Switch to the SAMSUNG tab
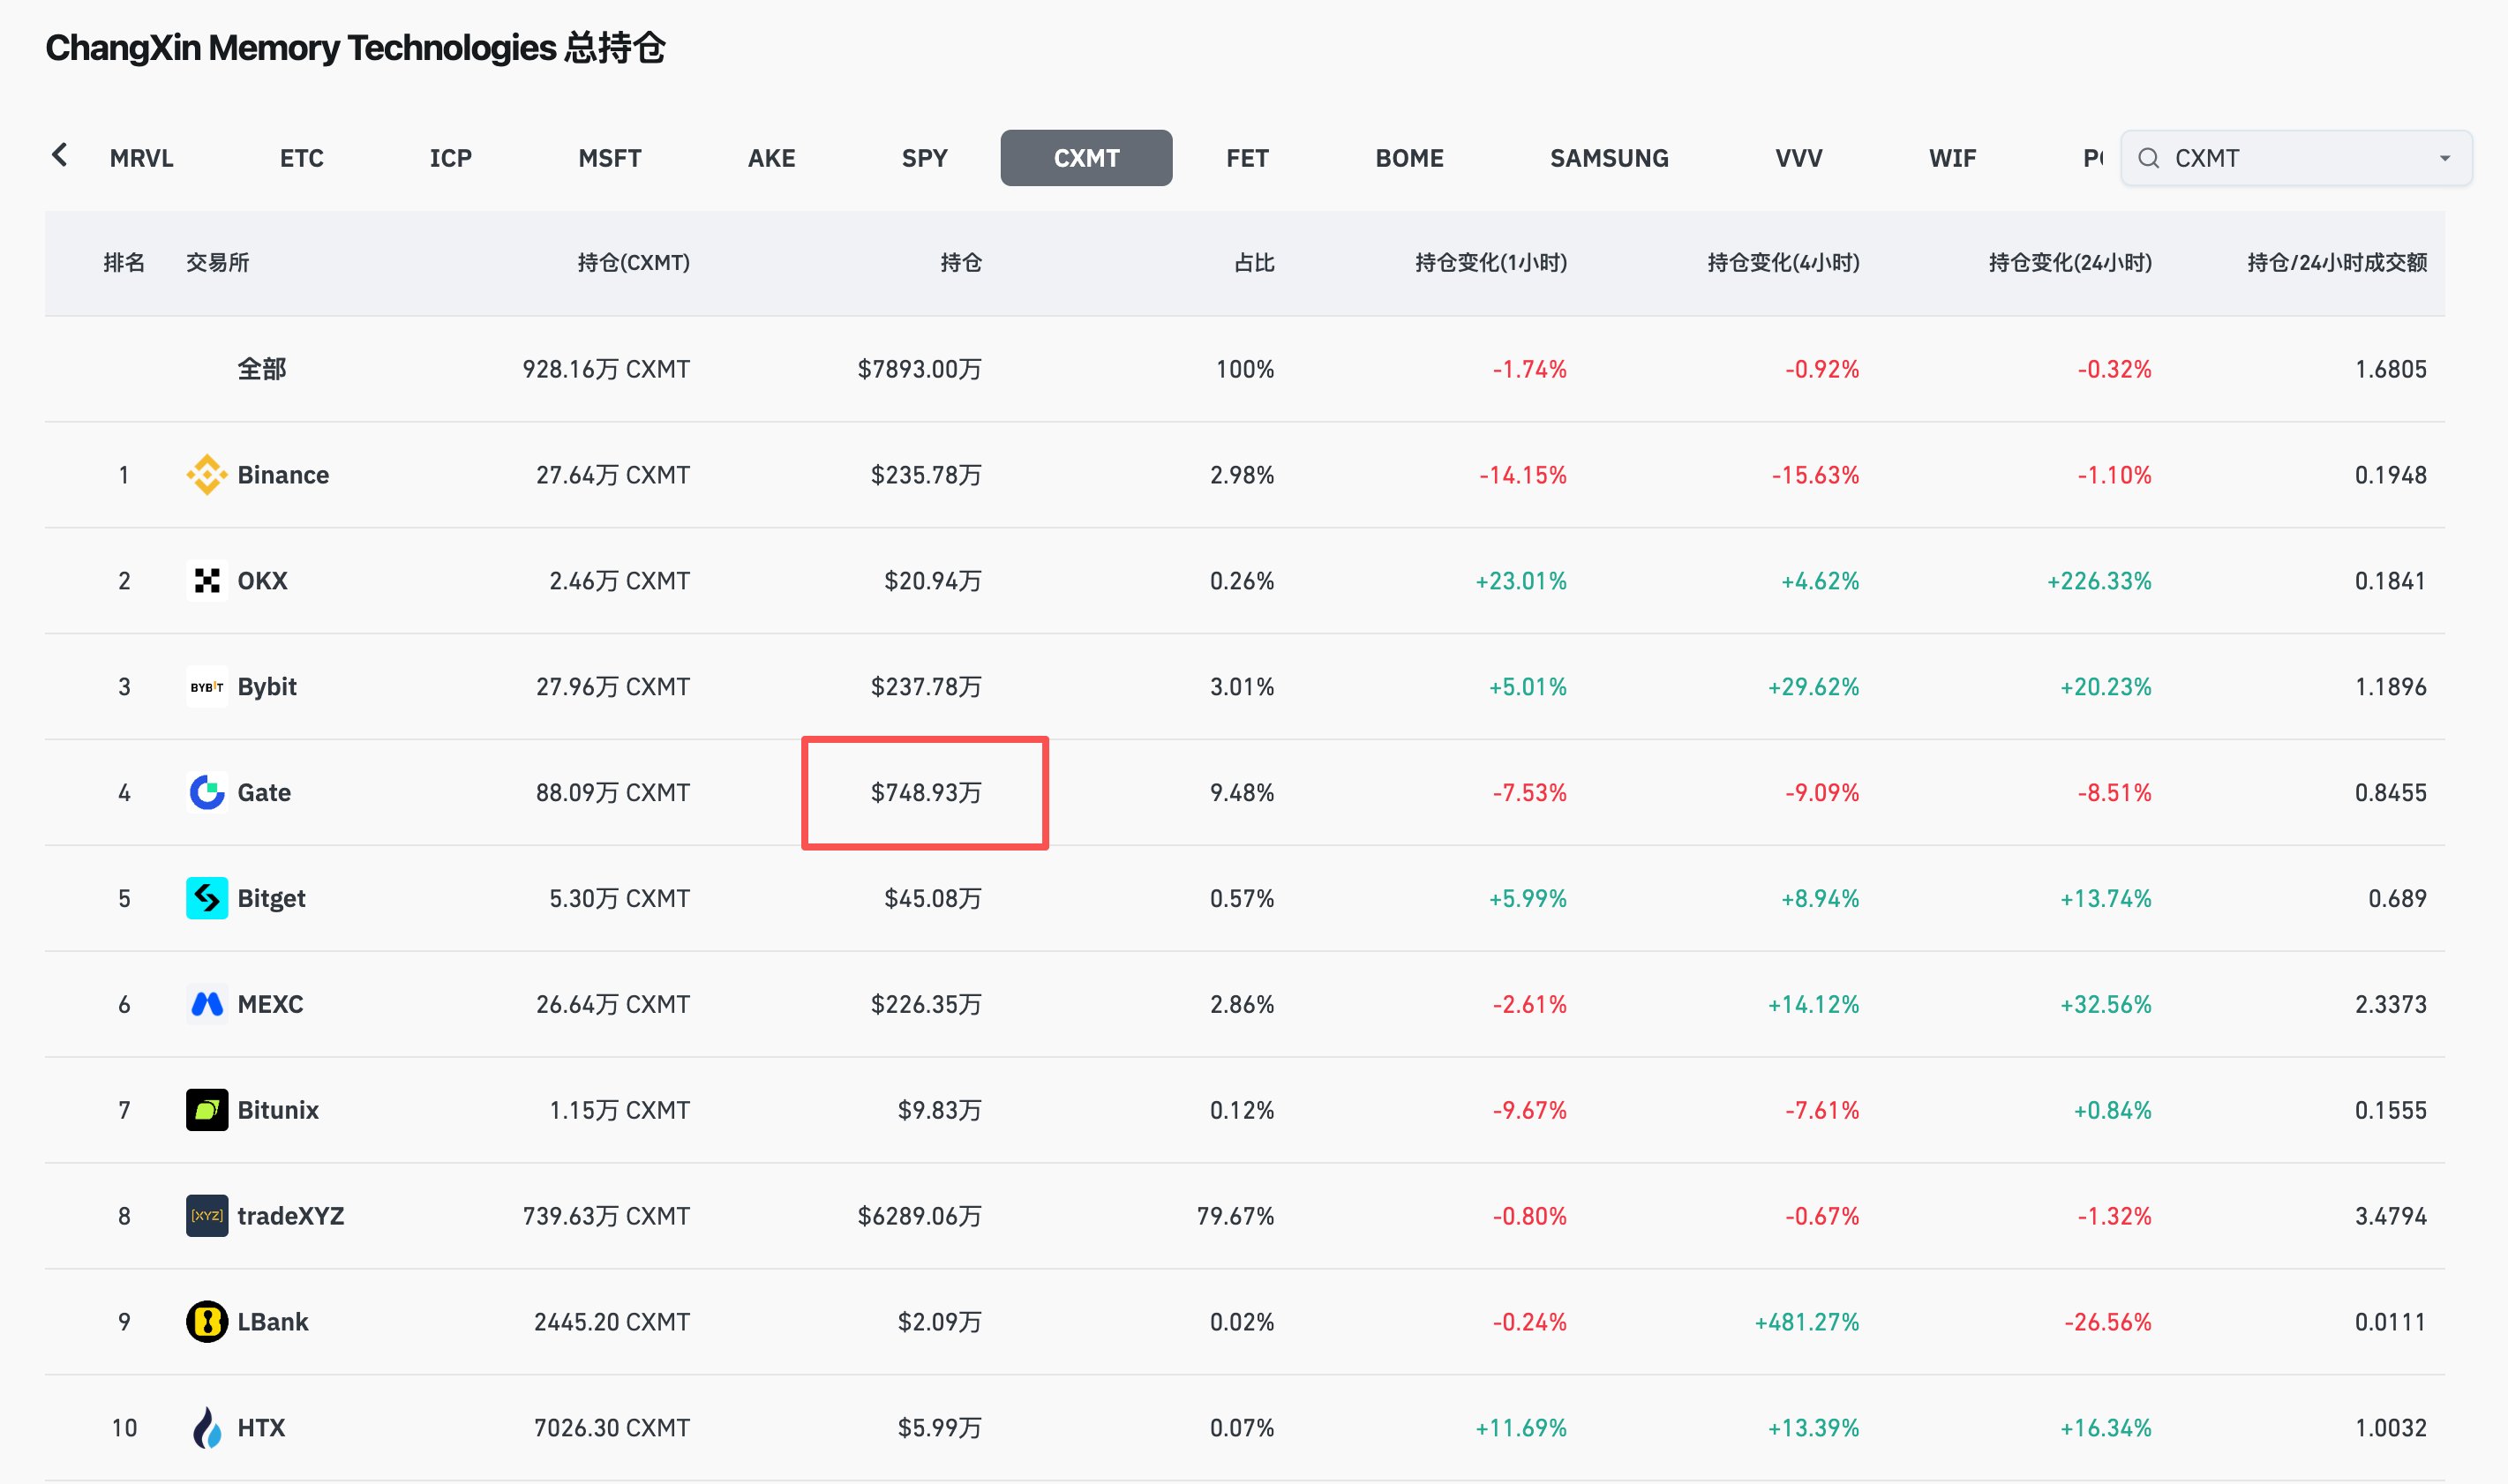The height and width of the screenshot is (1484, 2508). pyautogui.click(x=1609, y=158)
